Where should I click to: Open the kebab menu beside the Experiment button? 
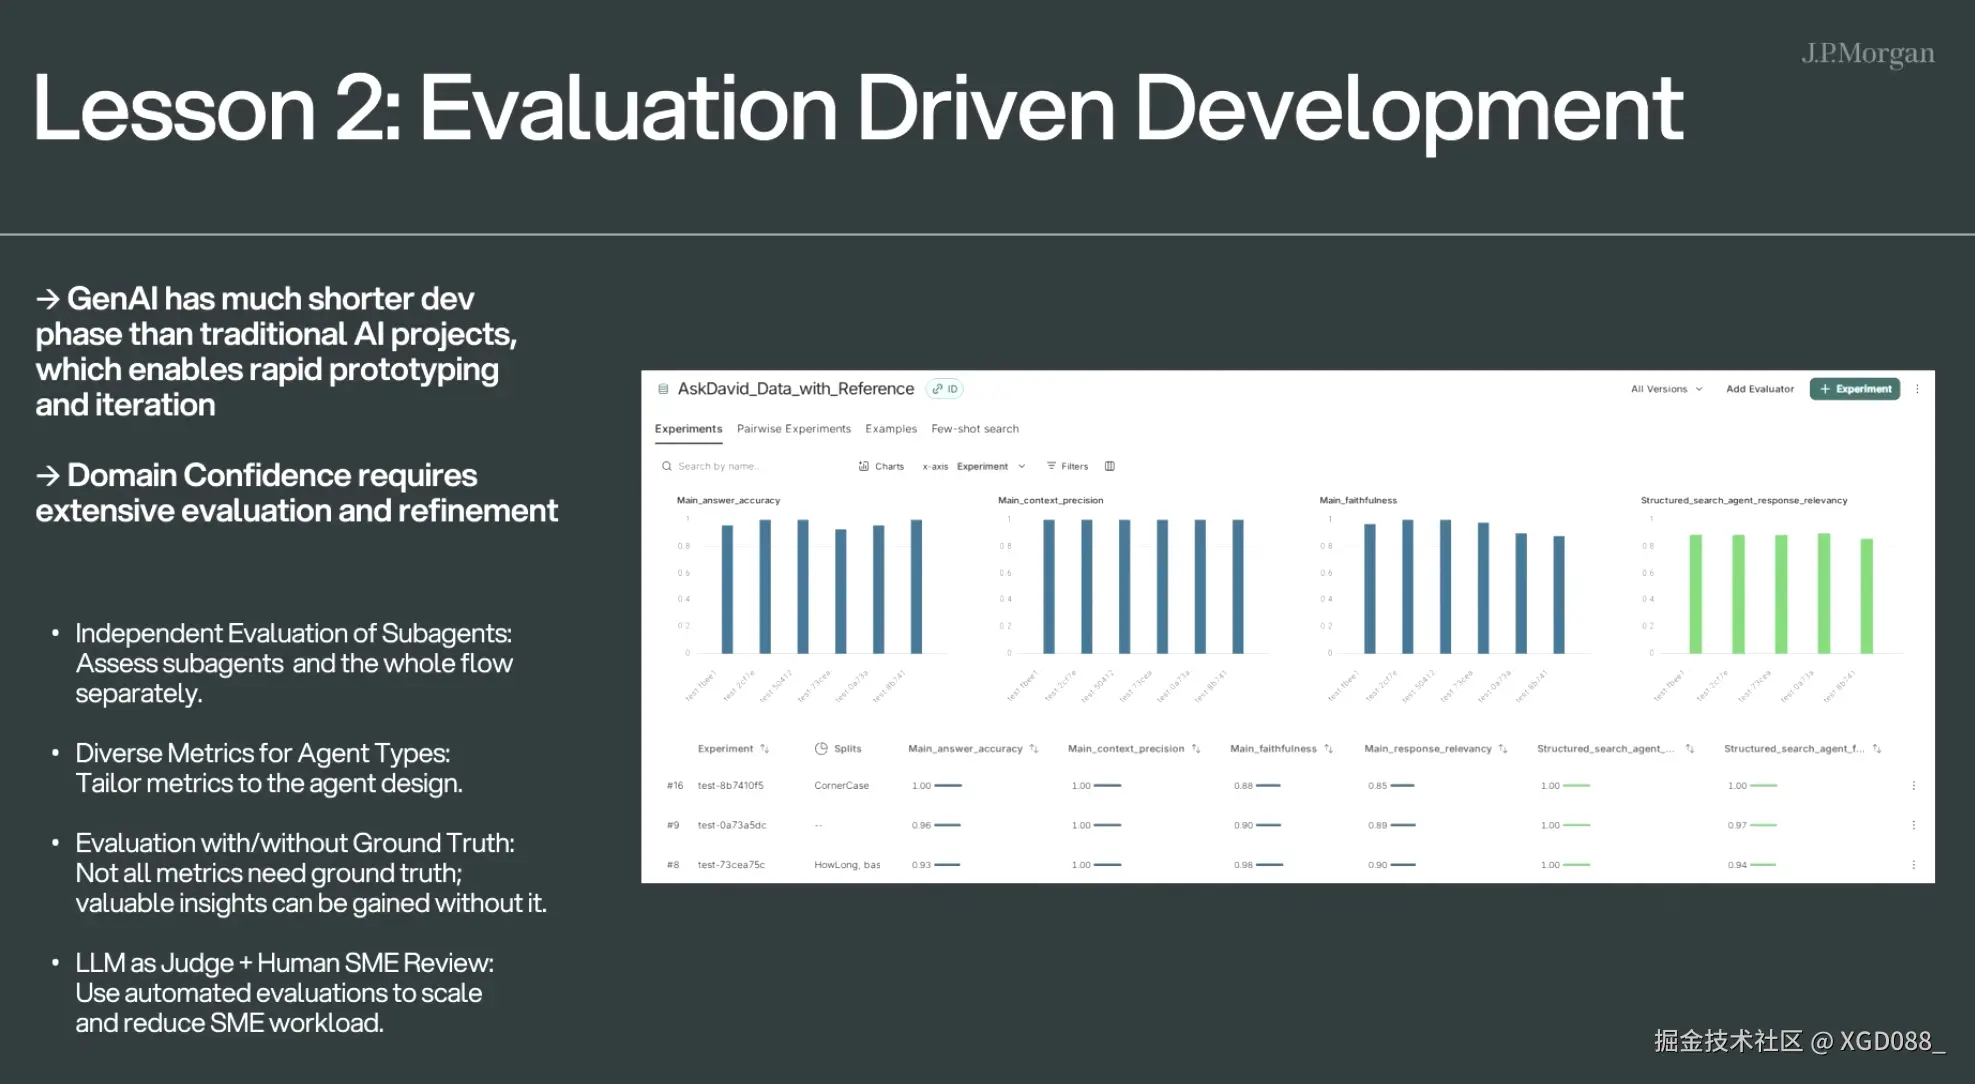tap(1917, 389)
